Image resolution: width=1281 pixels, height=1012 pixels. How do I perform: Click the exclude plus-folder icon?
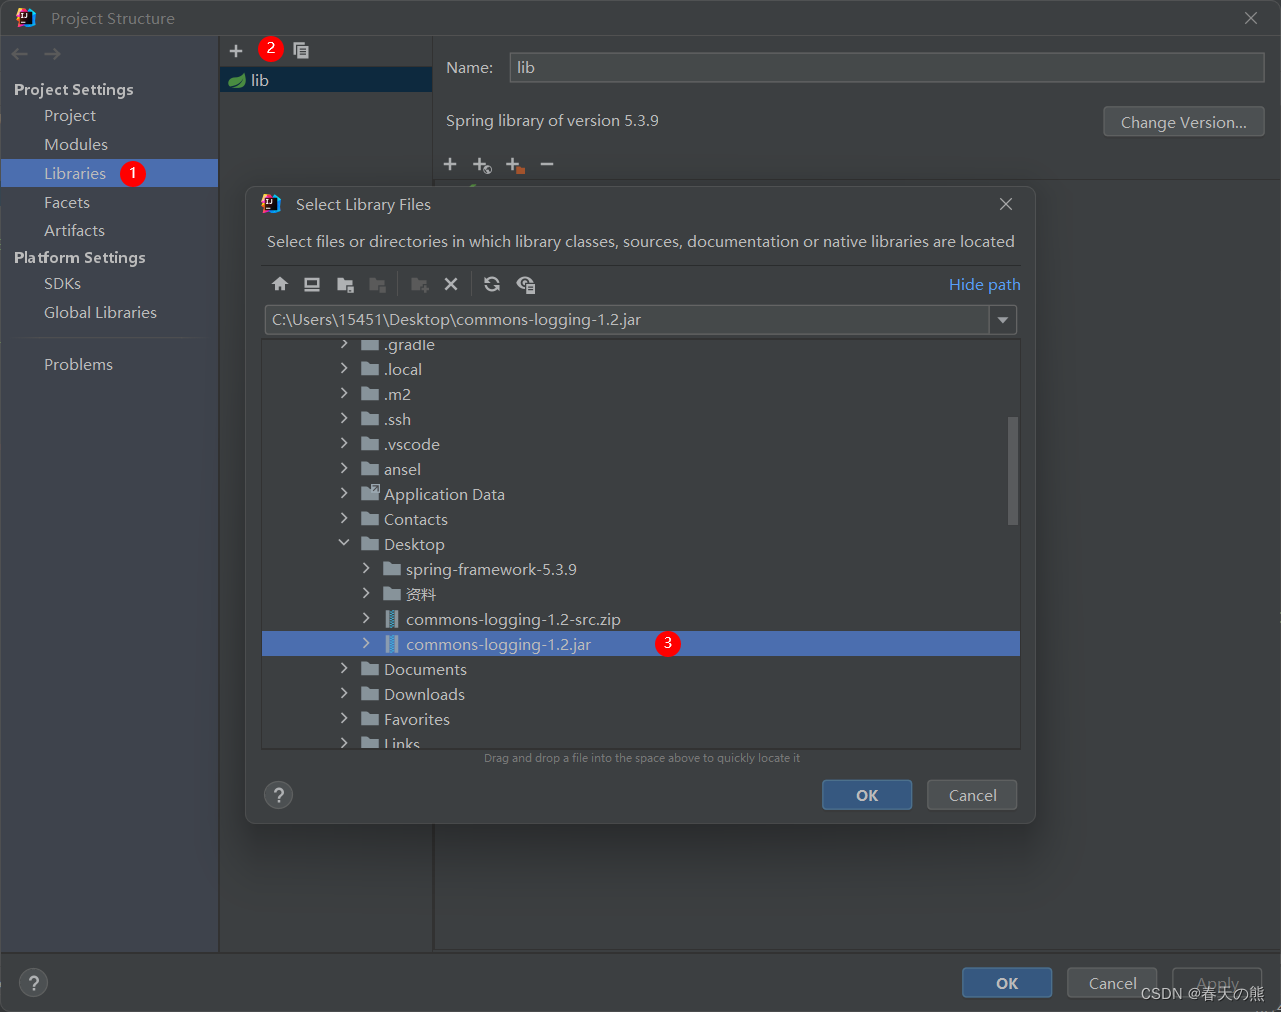(x=515, y=165)
